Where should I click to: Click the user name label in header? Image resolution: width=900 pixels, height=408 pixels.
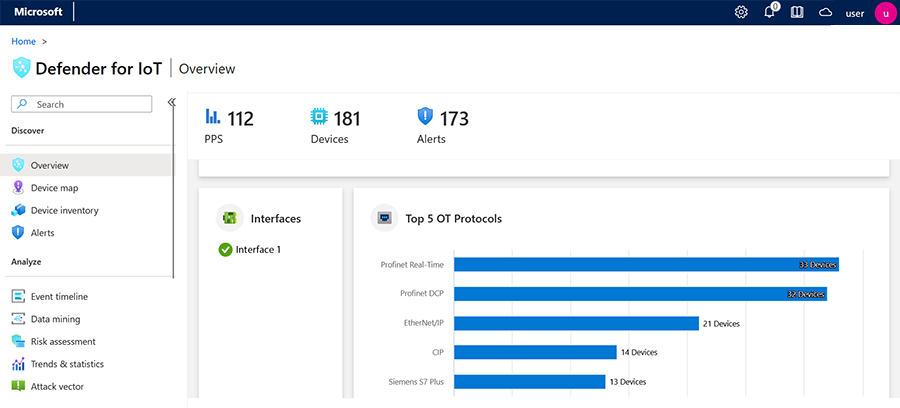click(855, 13)
